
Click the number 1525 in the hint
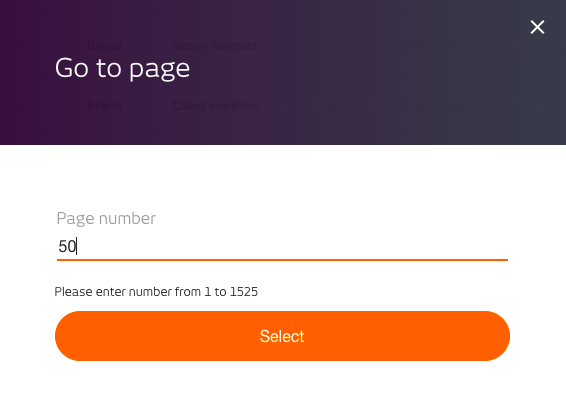coord(244,292)
